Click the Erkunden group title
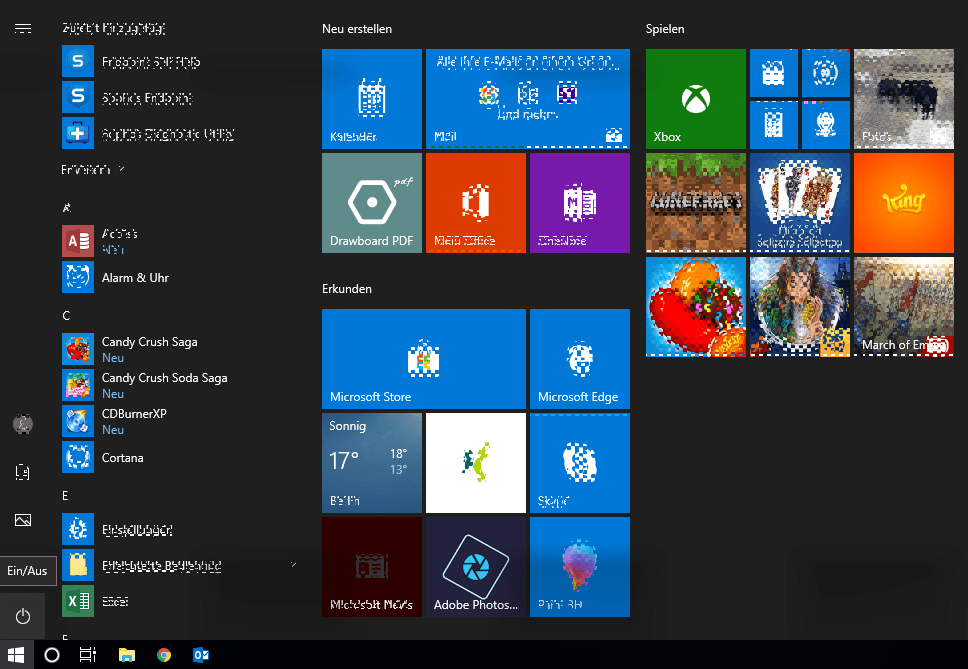Screen dimensions: 968x669 tap(347, 289)
